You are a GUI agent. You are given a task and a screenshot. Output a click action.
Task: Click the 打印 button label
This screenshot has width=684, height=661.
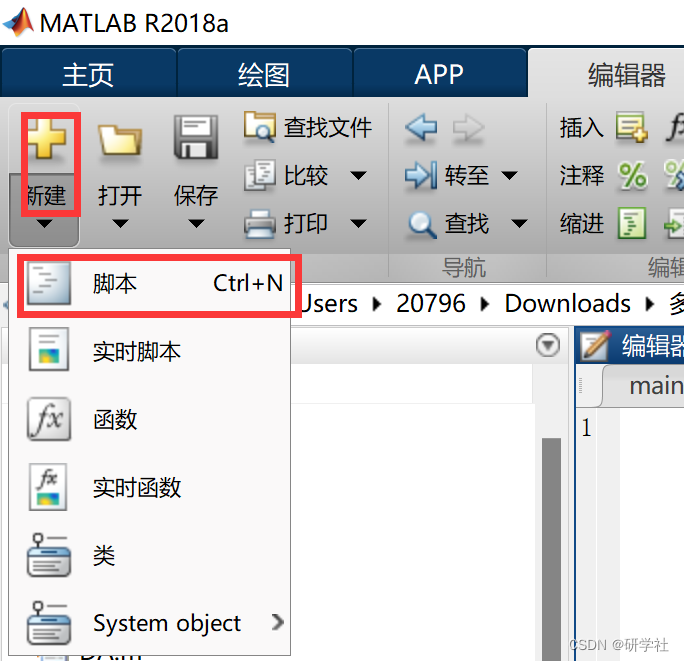(x=306, y=224)
